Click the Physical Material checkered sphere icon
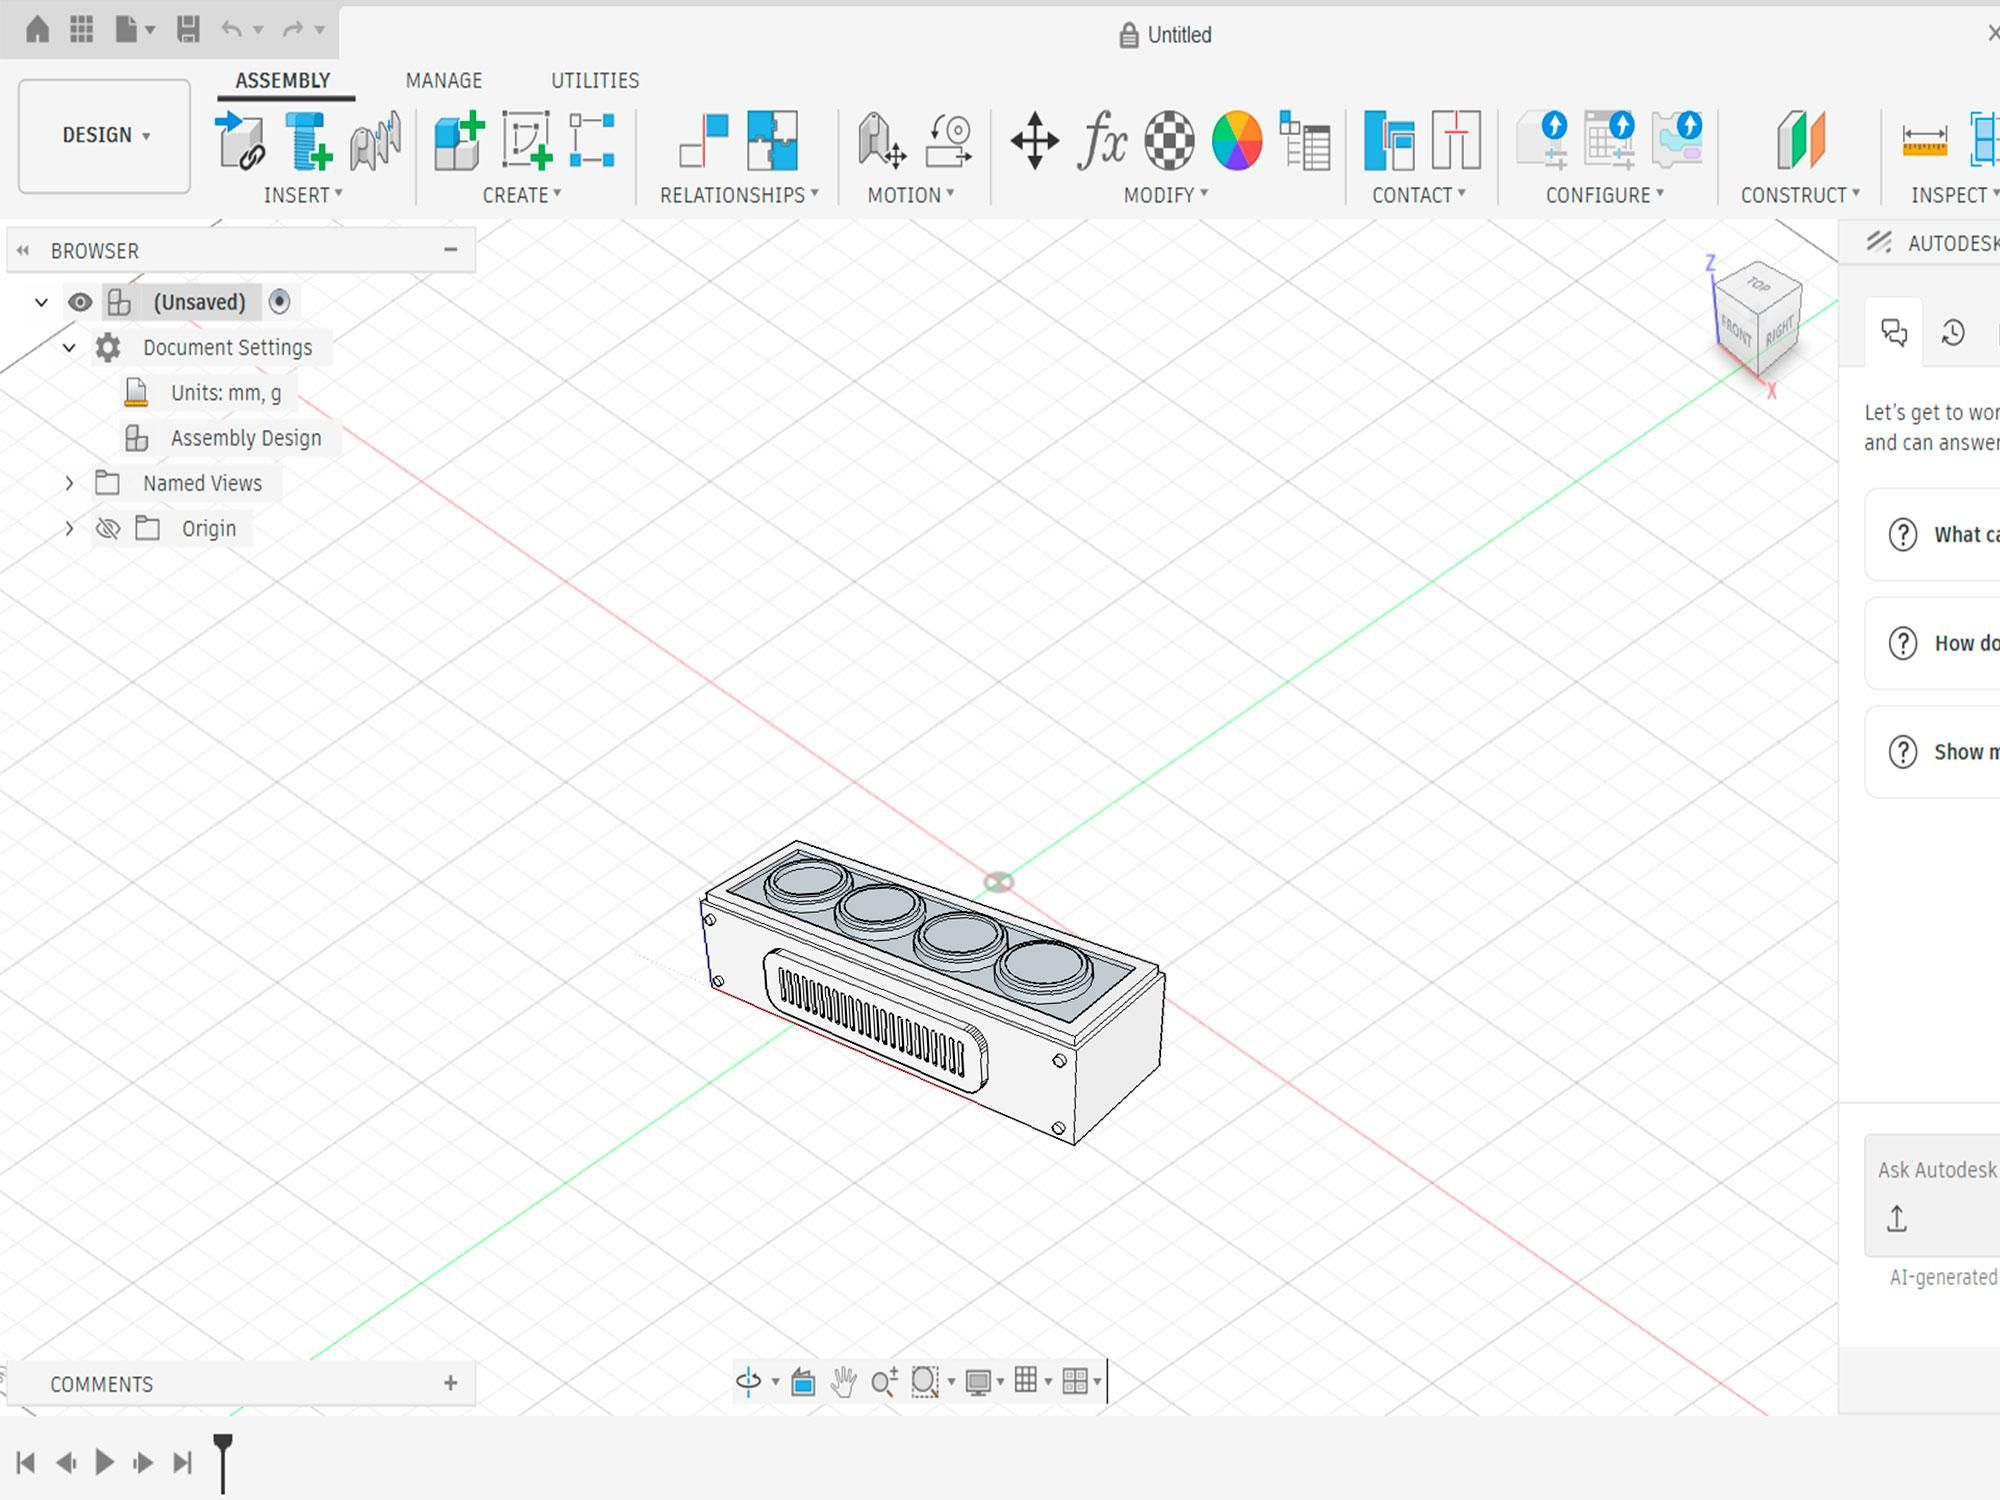2000x1500 pixels. click(x=1169, y=140)
